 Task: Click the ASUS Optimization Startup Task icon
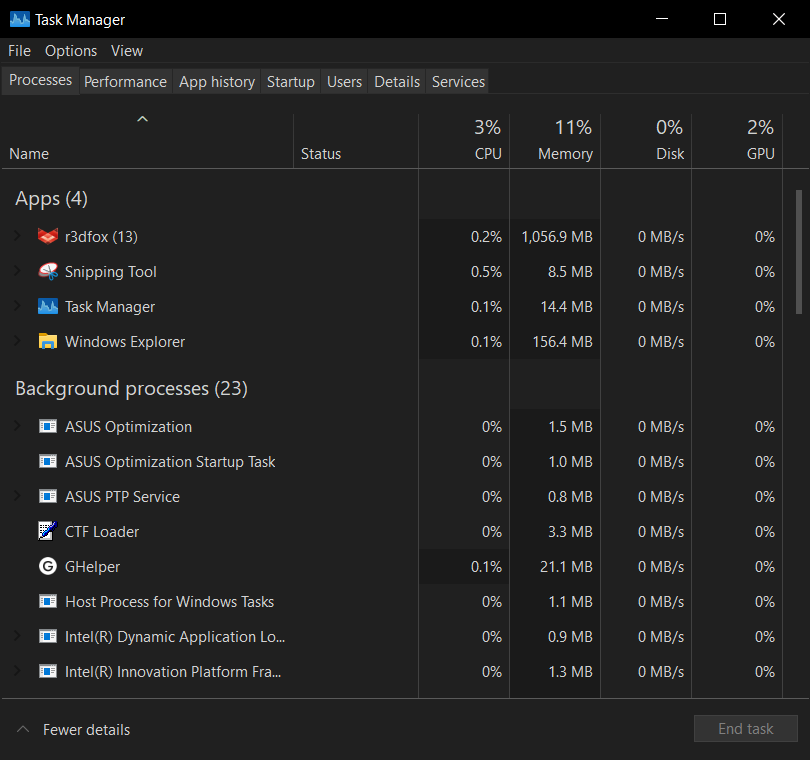coord(48,461)
